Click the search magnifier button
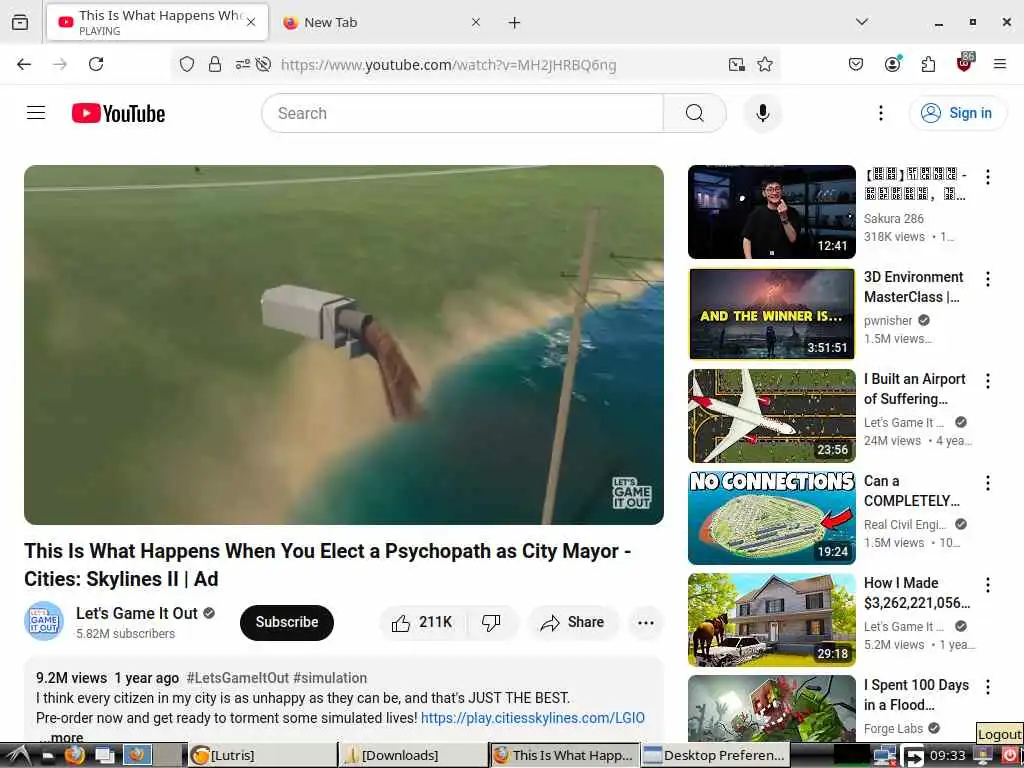This screenshot has width=1024, height=768. (694, 113)
